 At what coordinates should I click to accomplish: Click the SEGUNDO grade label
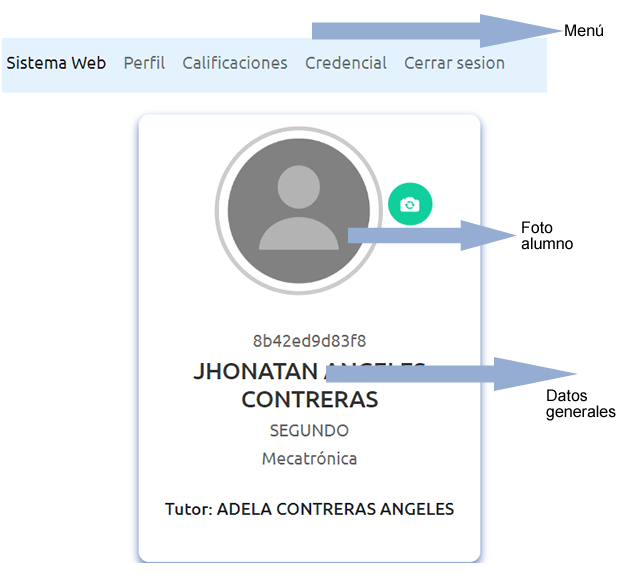coord(309,431)
